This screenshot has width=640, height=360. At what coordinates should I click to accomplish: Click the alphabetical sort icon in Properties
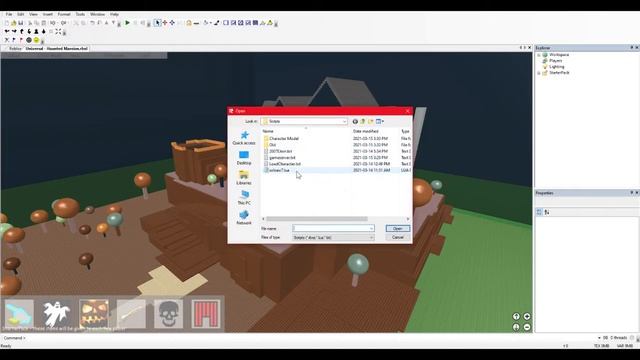click(x=547, y=212)
